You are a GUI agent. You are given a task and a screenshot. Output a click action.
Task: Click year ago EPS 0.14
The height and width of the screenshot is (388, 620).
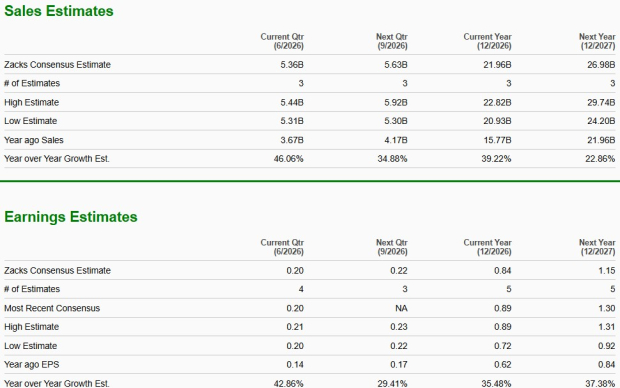click(295, 364)
